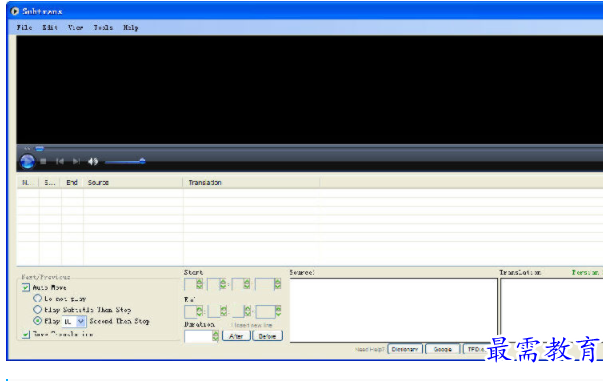Click the Next track player icon

[76, 161]
